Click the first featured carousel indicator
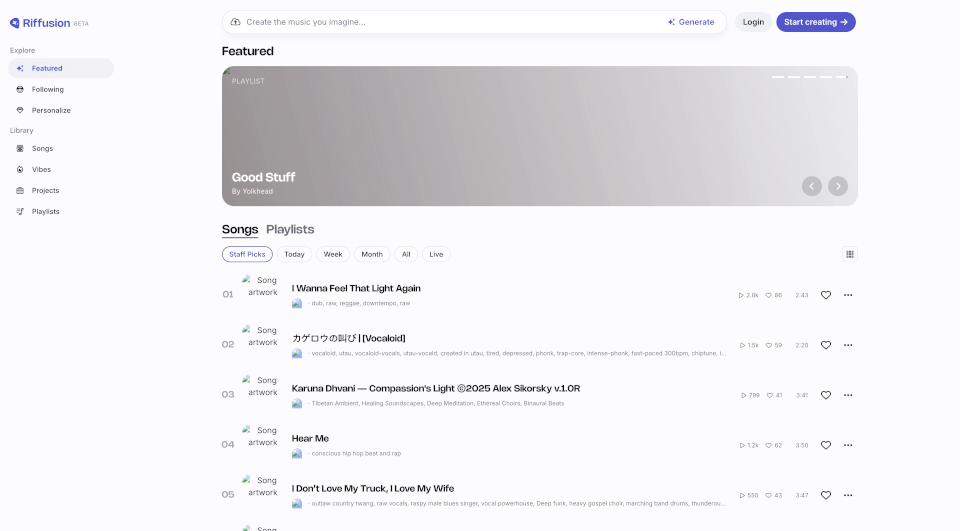This screenshot has height=531, width=960. tap(778, 77)
